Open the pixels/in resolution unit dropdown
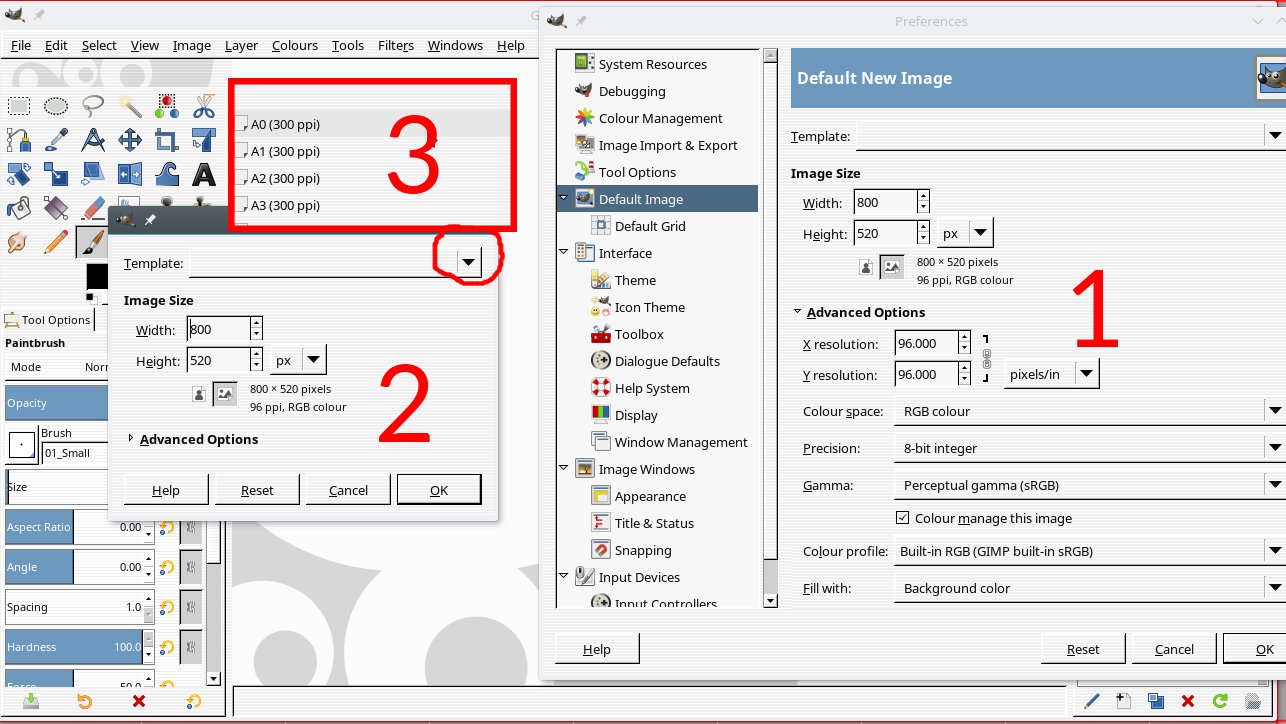 click(x=1051, y=374)
